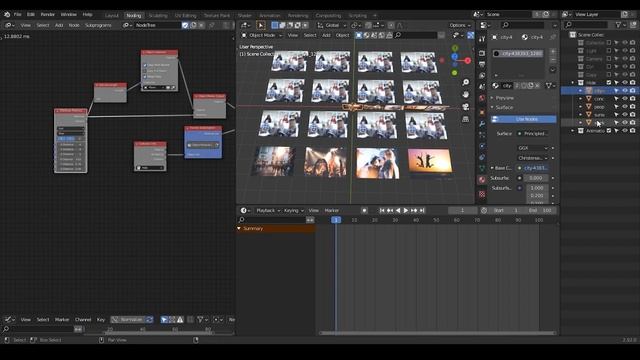The height and width of the screenshot is (360, 640).
Task: Toggle snapping magnet in the viewport header
Action: coord(369,25)
